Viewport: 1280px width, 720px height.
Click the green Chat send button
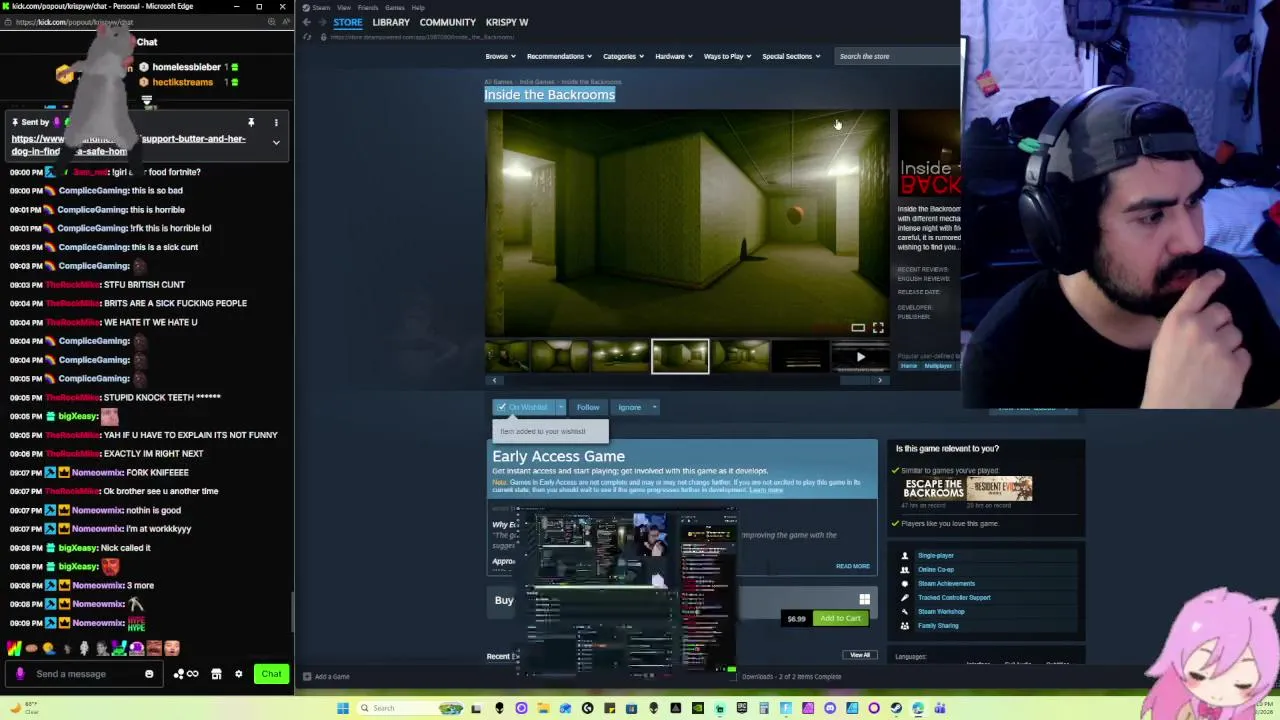click(271, 674)
